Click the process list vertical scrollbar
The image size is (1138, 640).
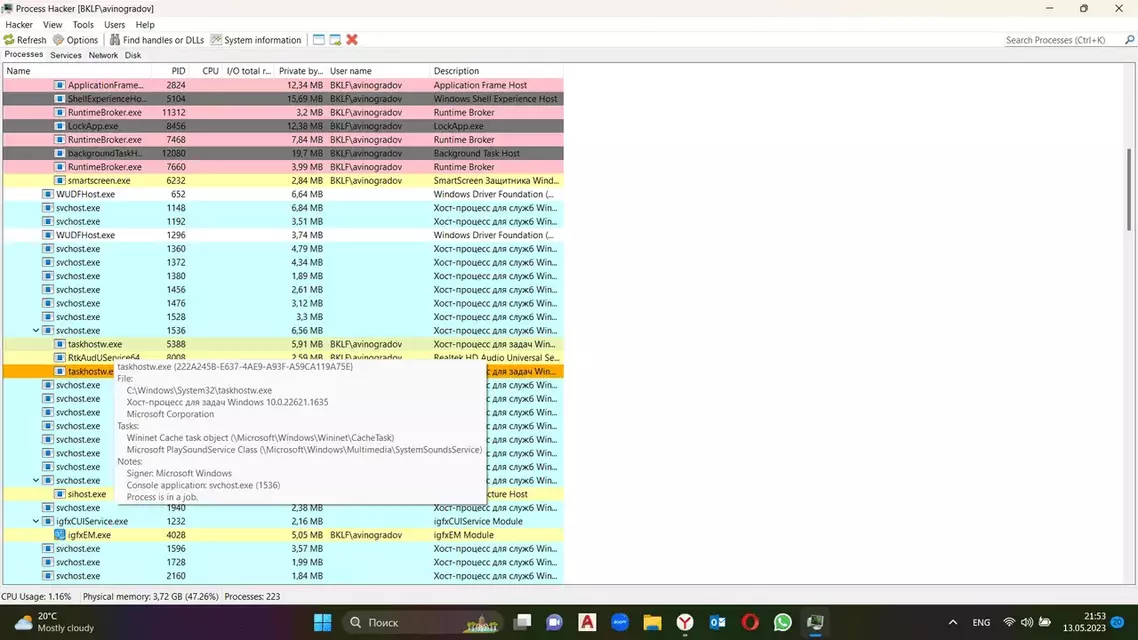click(1129, 189)
